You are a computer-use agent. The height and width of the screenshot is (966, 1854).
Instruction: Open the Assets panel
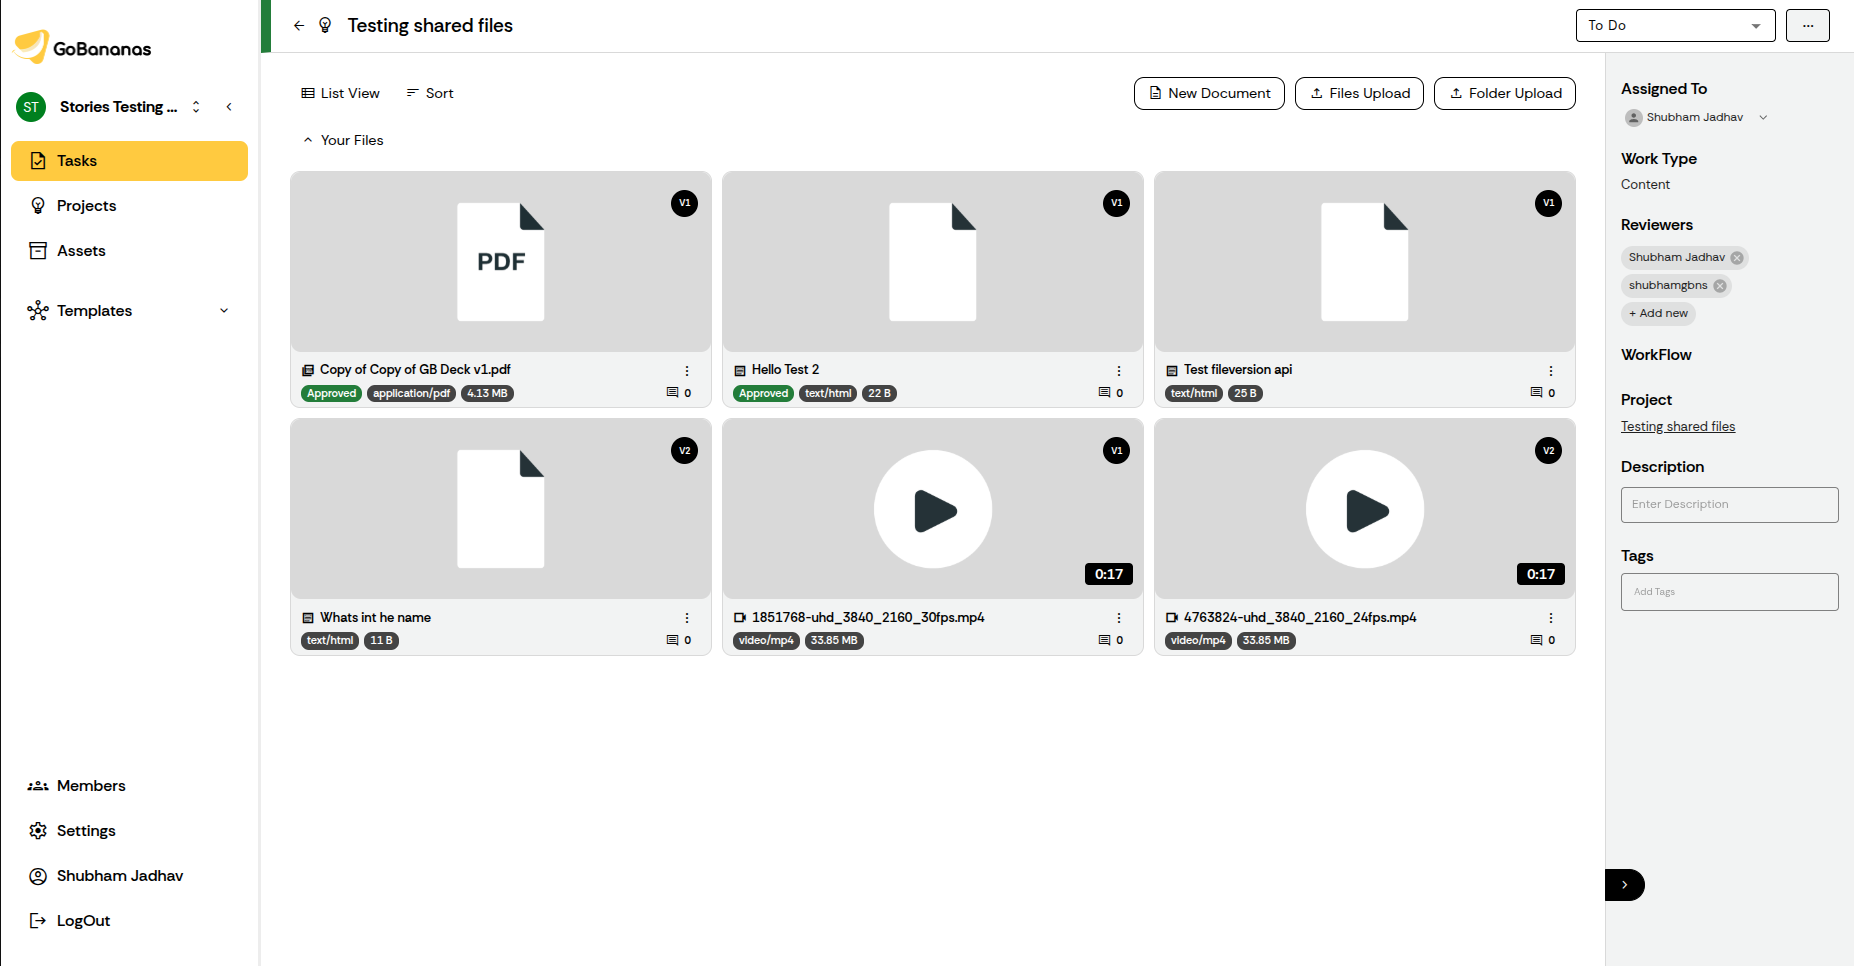click(x=81, y=250)
